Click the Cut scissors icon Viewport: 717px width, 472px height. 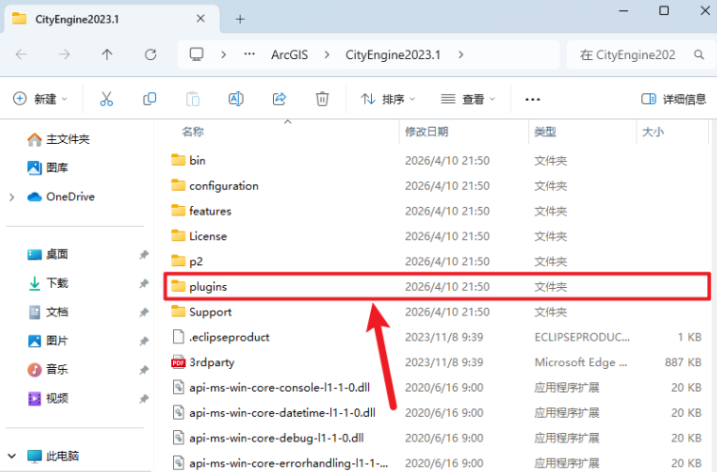[105, 99]
